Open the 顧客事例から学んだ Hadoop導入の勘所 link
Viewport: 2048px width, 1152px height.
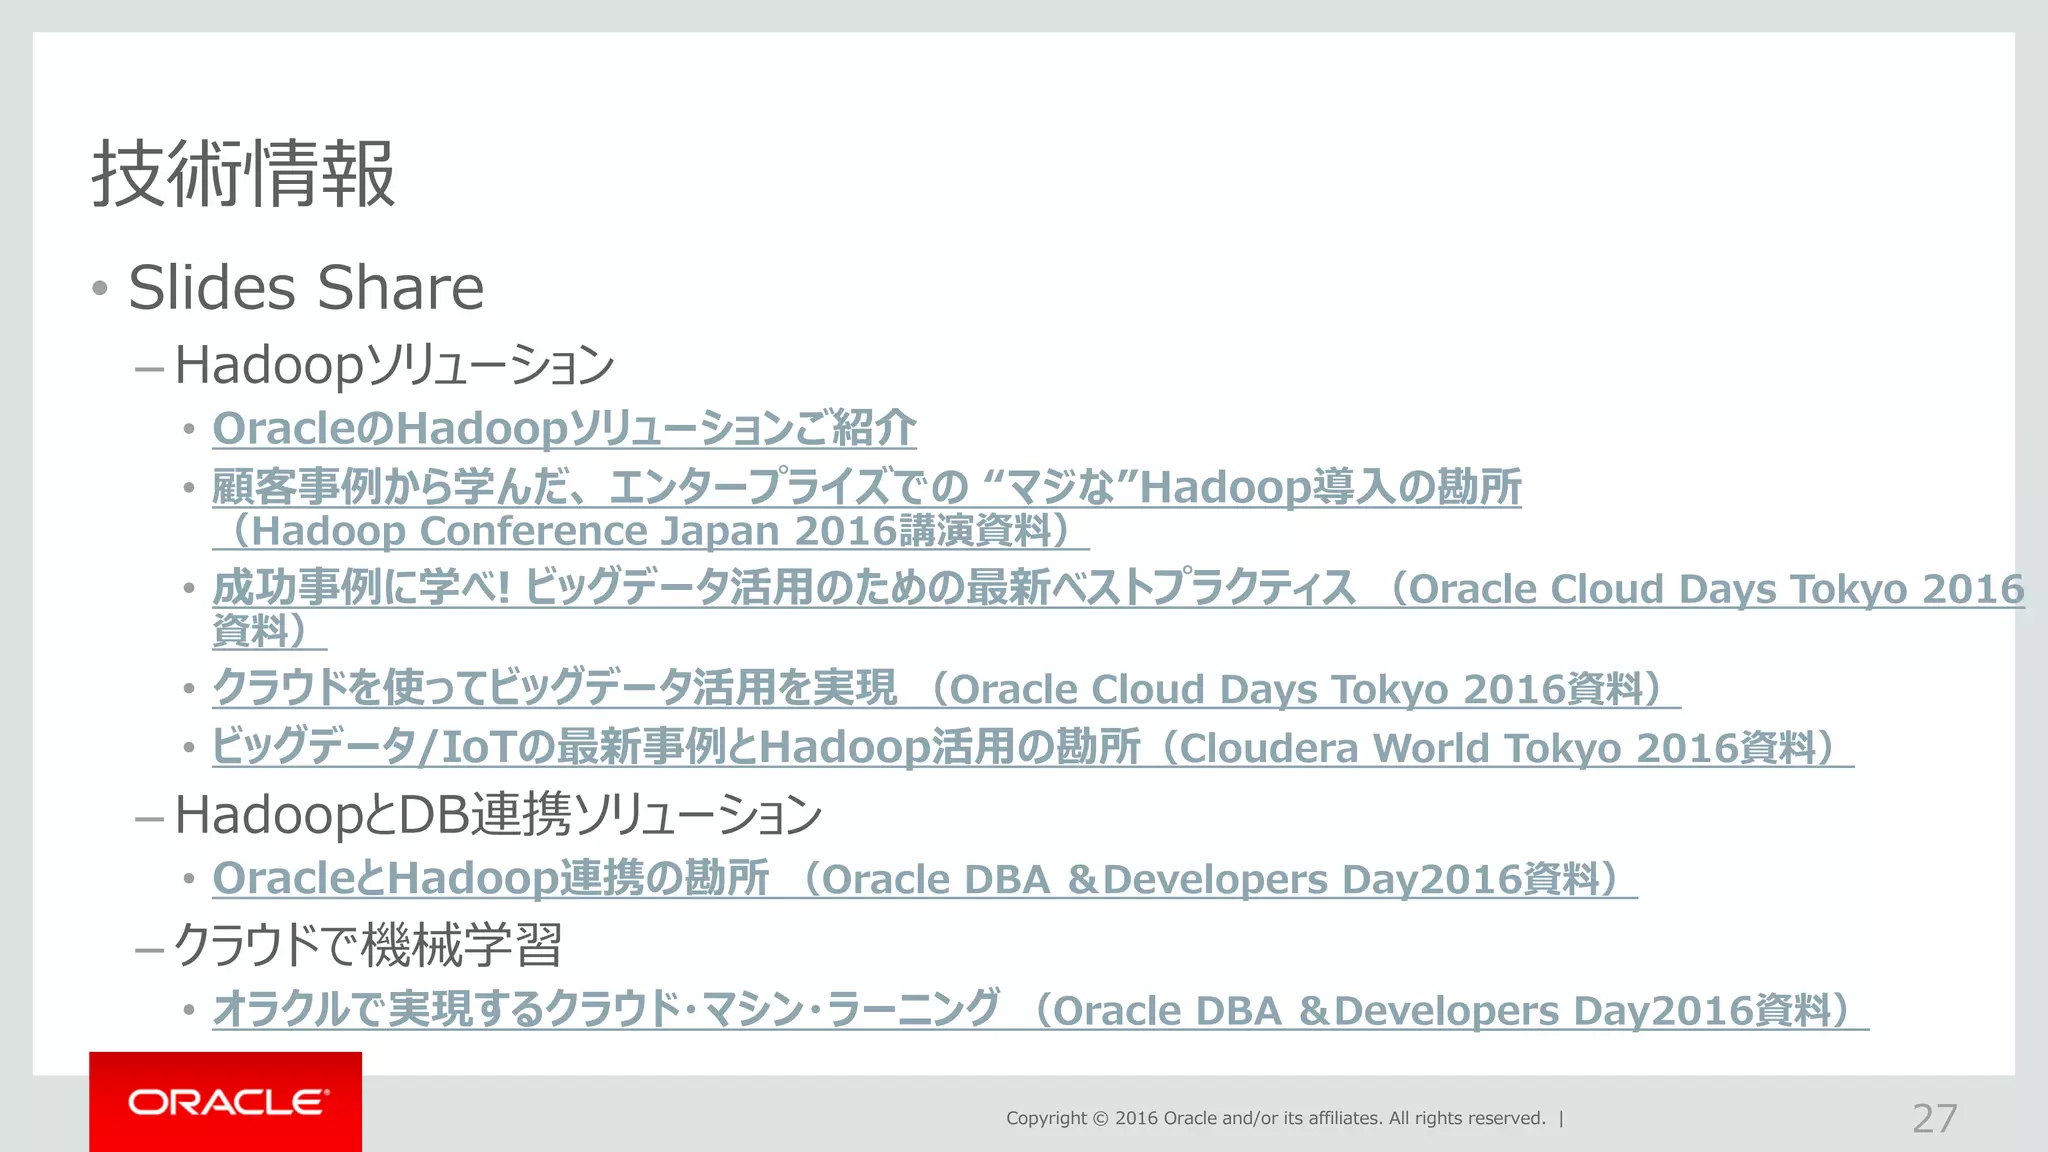pyautogui.click(x=866, y=508)
